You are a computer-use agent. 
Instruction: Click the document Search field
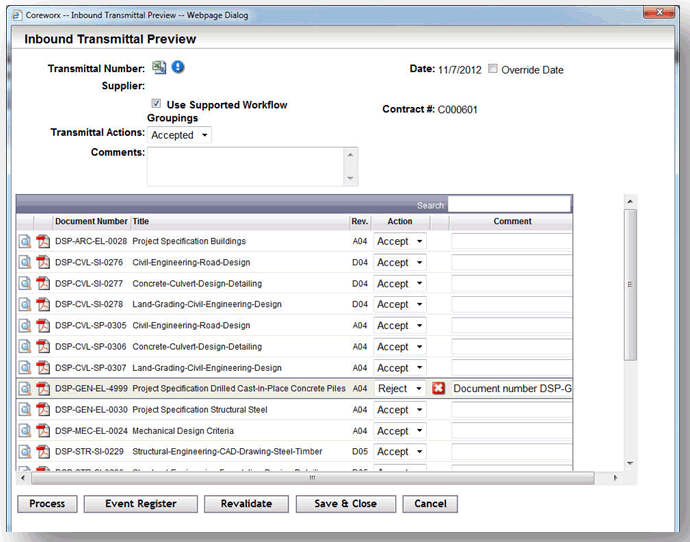click(x=509, y=205)
